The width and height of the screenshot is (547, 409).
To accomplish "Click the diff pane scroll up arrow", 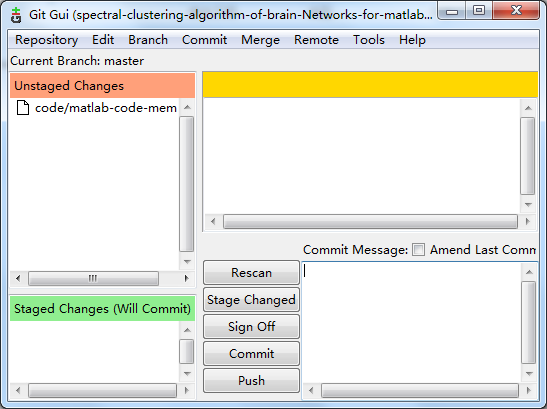I will coord(528,108).
